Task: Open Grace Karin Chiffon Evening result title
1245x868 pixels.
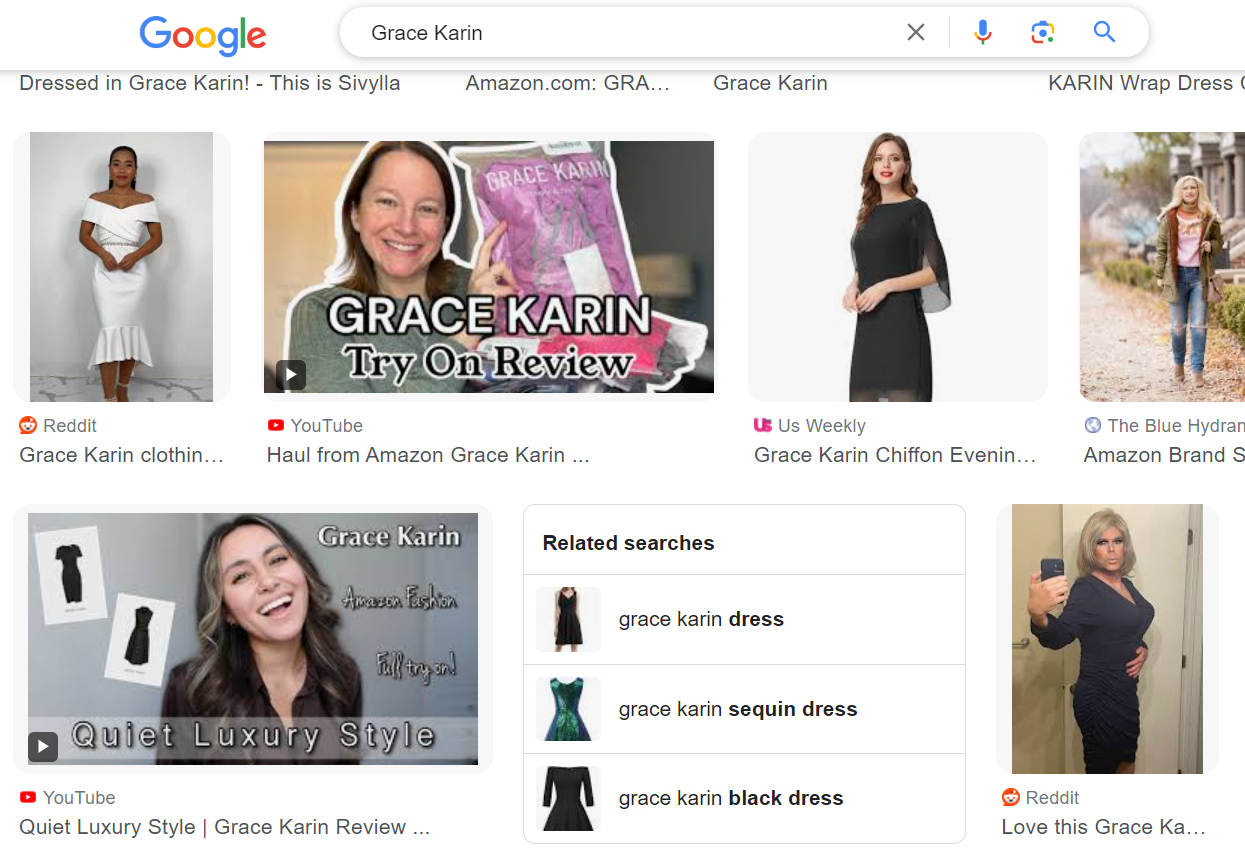Action: click(894, 455)
